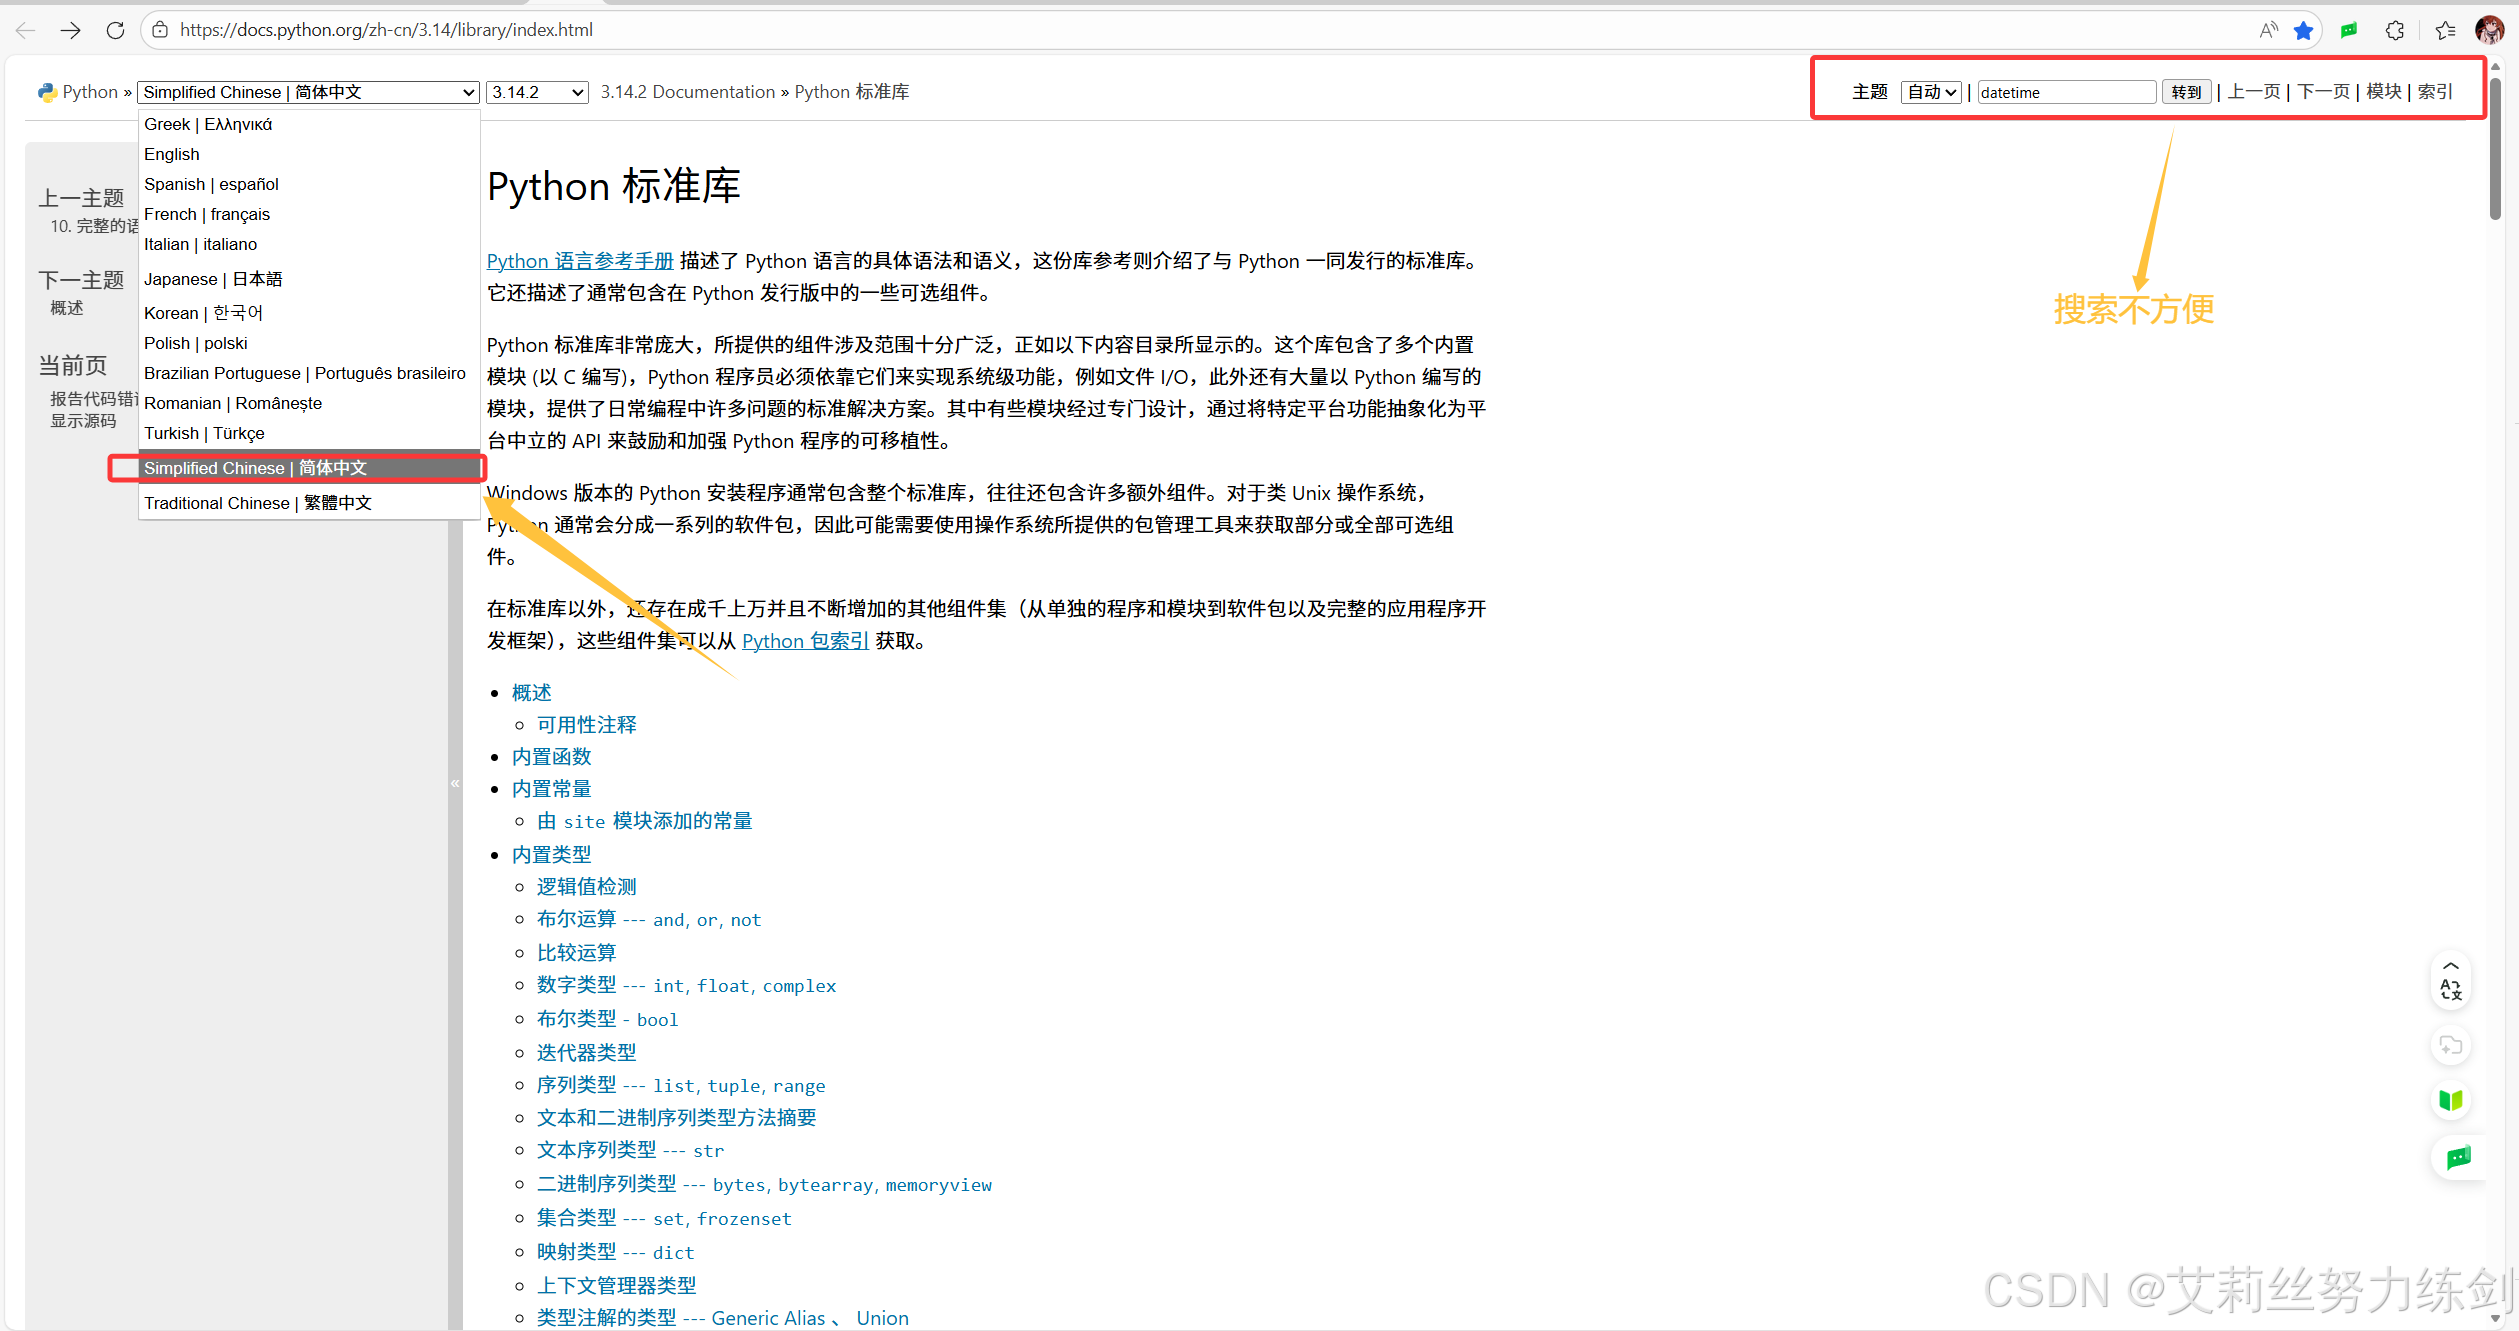
Task: Open the favorites list icon in toolbar
Action: pyautogui.click(x=2445, y=30)
